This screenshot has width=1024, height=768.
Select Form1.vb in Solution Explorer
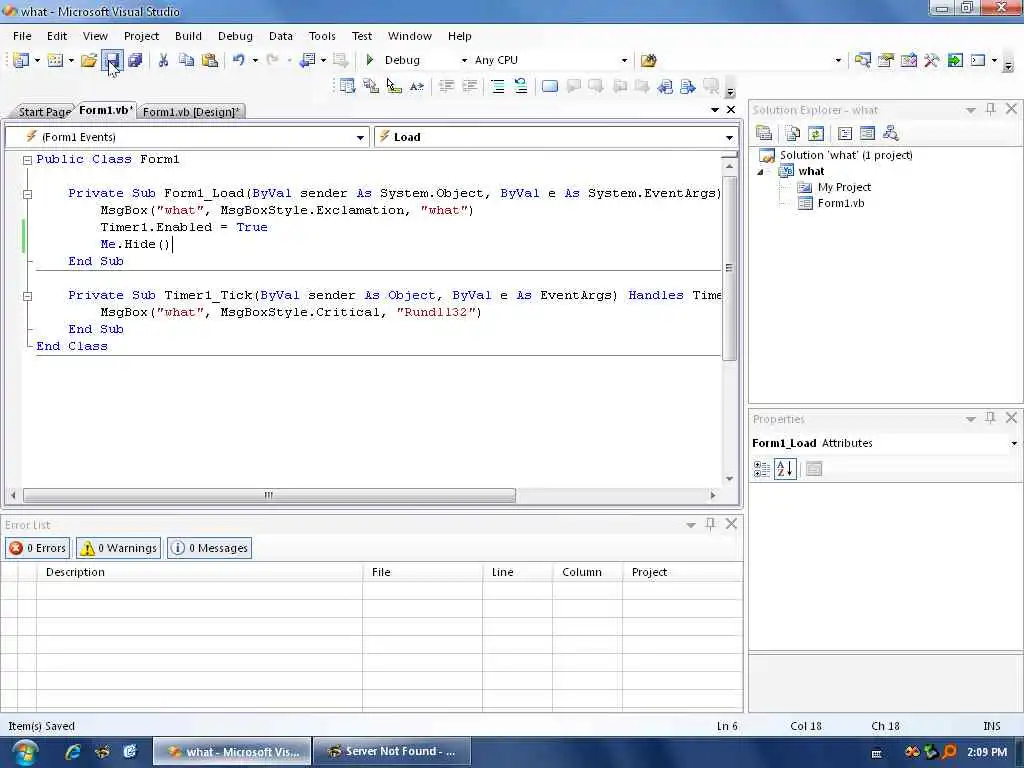840,203
